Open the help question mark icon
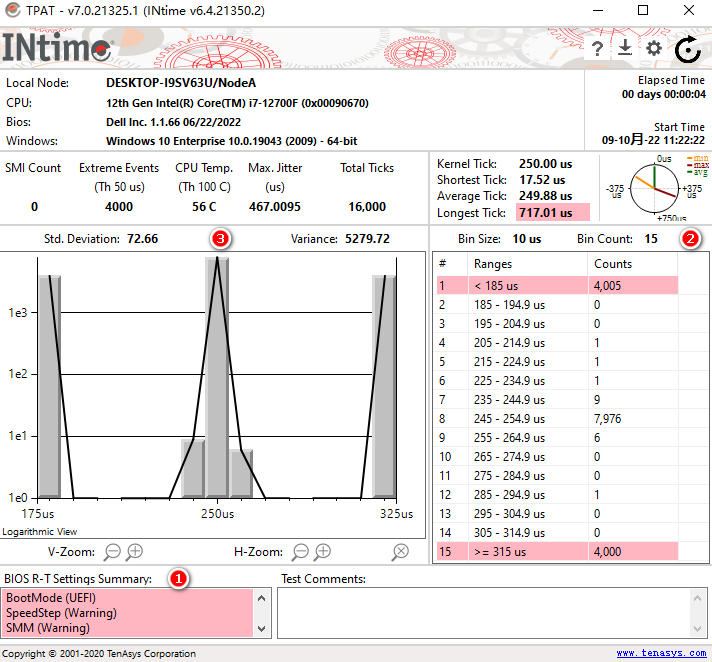The height and width of the screenshot is (662, 712). pos(598,48)
